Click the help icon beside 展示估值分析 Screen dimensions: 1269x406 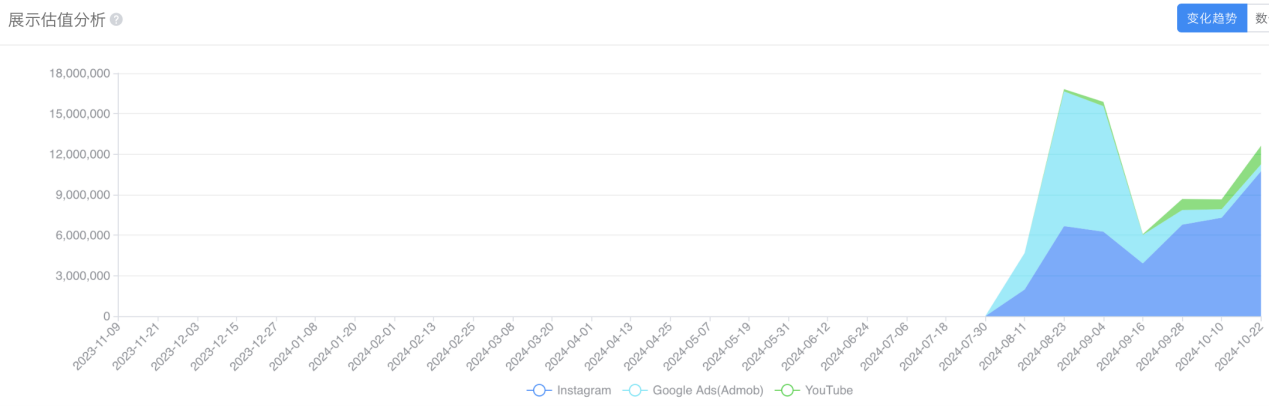pos(116,19)
